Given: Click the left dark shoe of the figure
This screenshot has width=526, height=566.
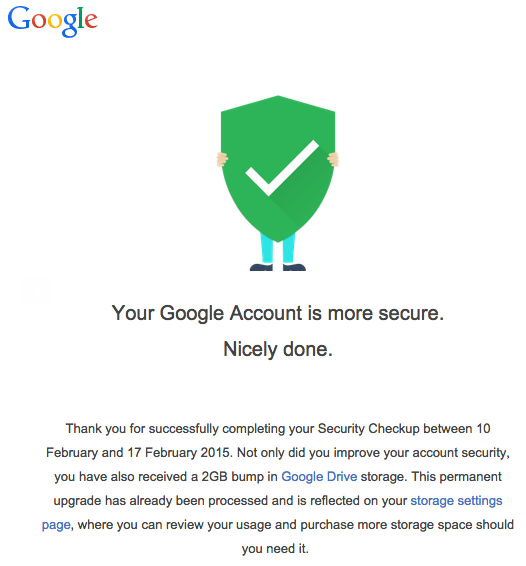Looking at the screenshot, I should pos(261,267).
